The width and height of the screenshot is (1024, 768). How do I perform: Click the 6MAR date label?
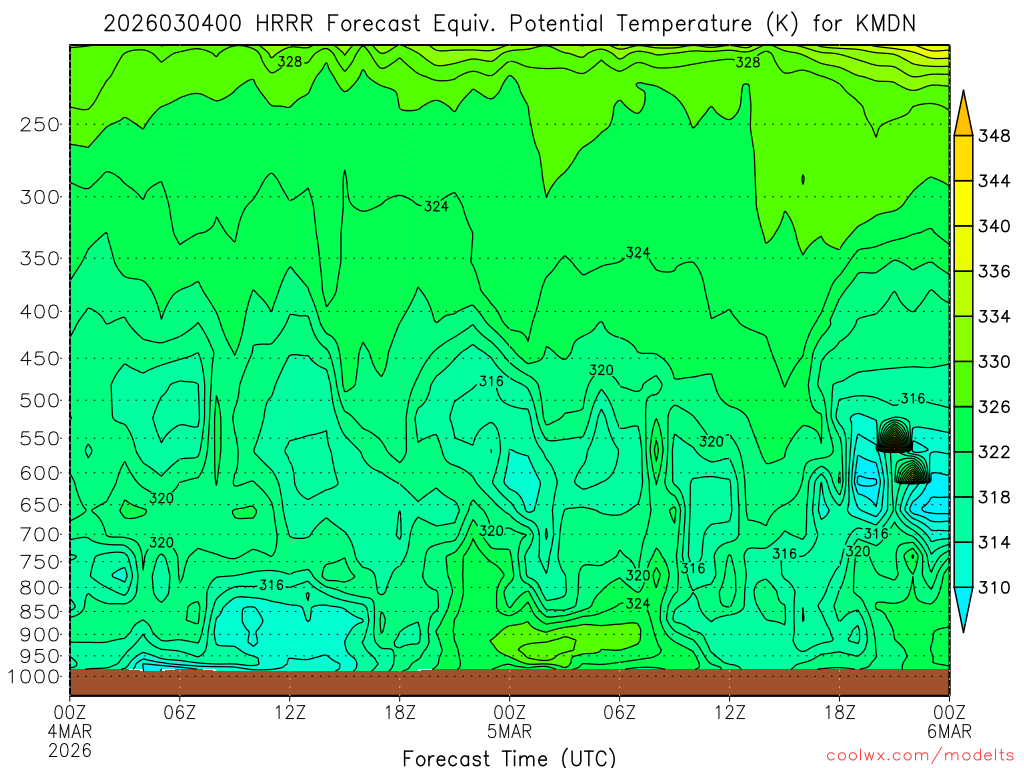tap(950, 731)
